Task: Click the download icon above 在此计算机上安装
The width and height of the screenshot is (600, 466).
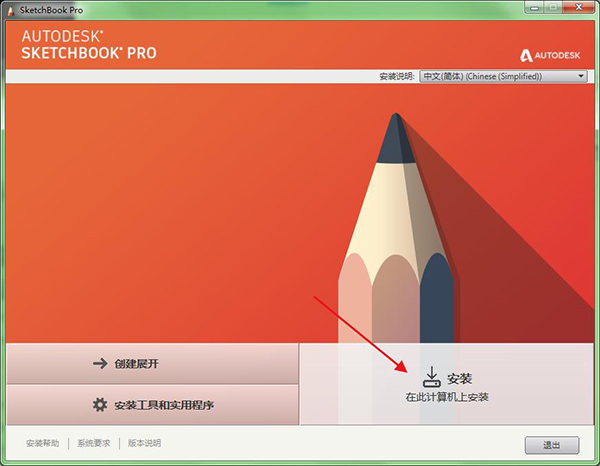Action: coord(431,377)
